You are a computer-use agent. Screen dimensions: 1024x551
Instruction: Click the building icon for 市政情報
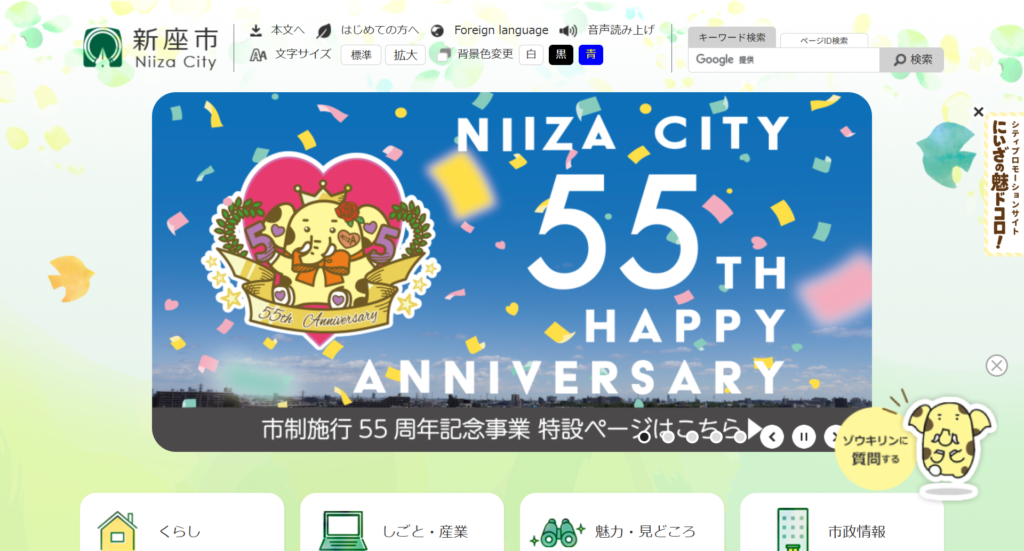(x=793, y=530)
